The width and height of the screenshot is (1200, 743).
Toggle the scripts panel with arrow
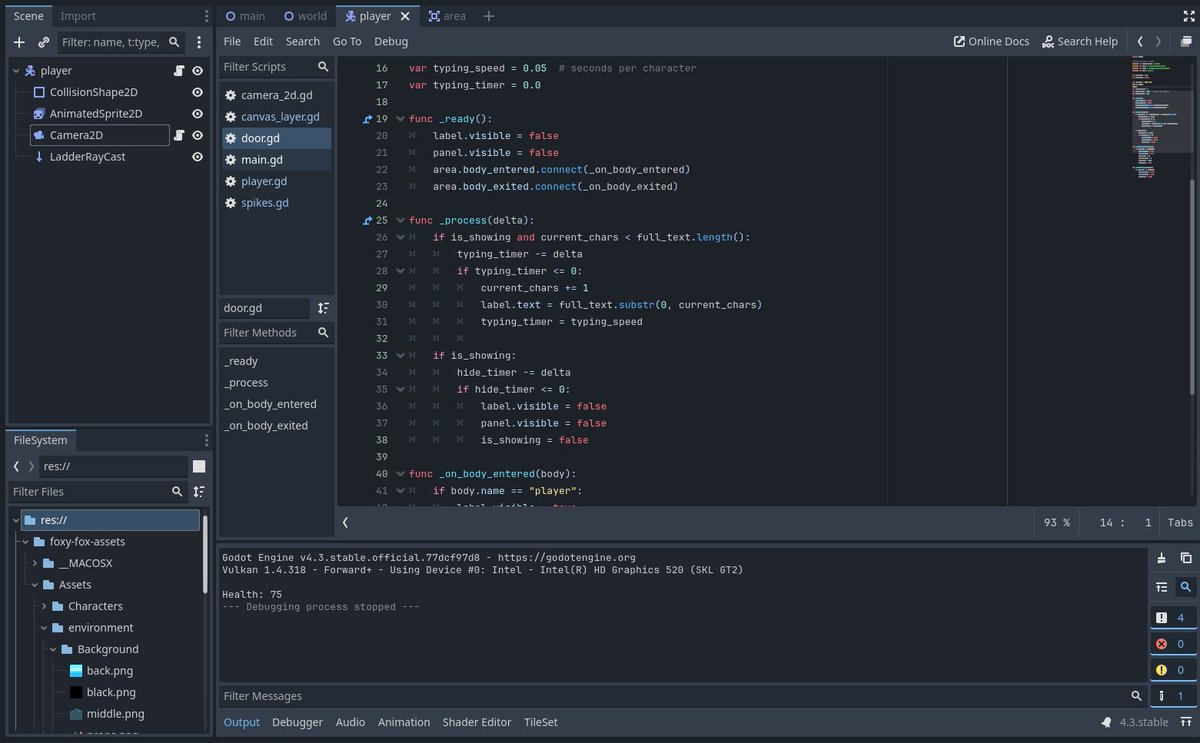pyautogui.click(x=345, y=522)
